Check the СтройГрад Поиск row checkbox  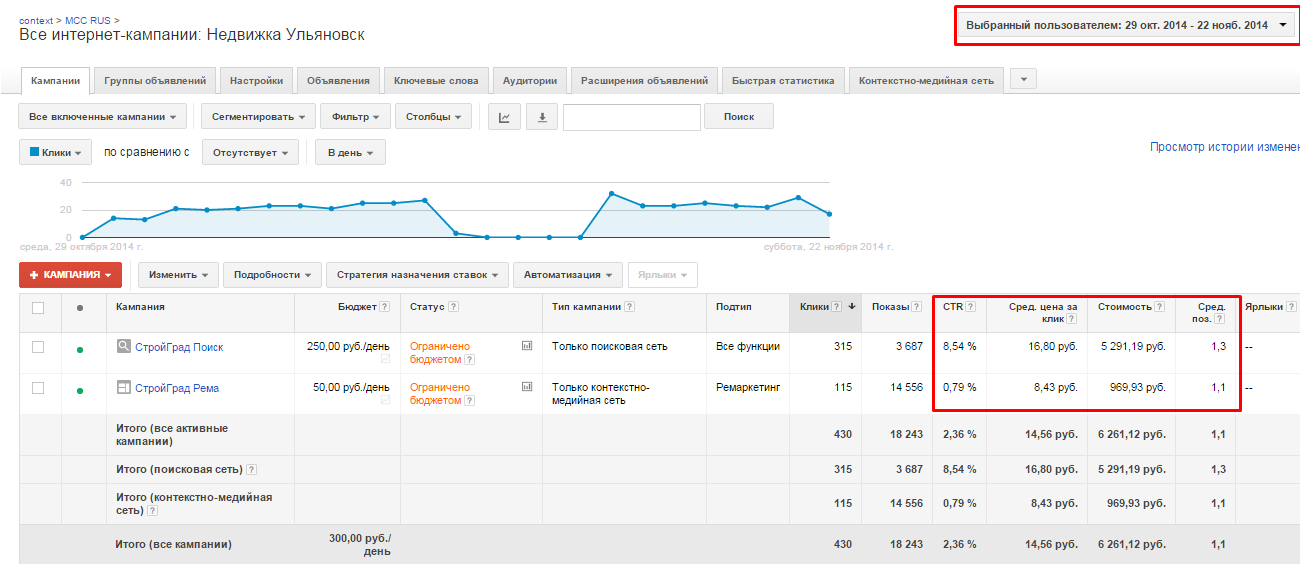(x=38, y=347)
